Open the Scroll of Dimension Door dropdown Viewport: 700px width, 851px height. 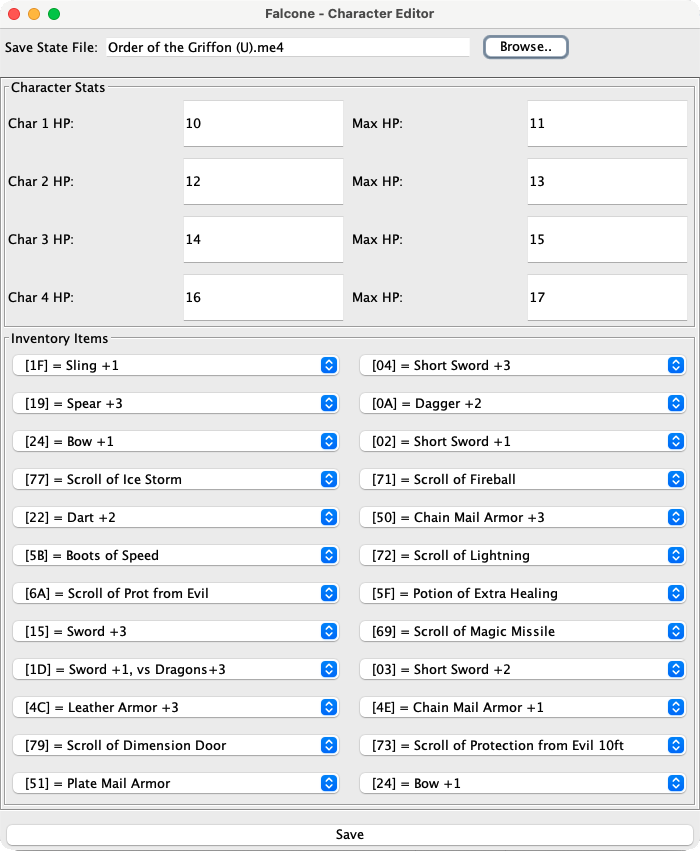coord(176,745)
